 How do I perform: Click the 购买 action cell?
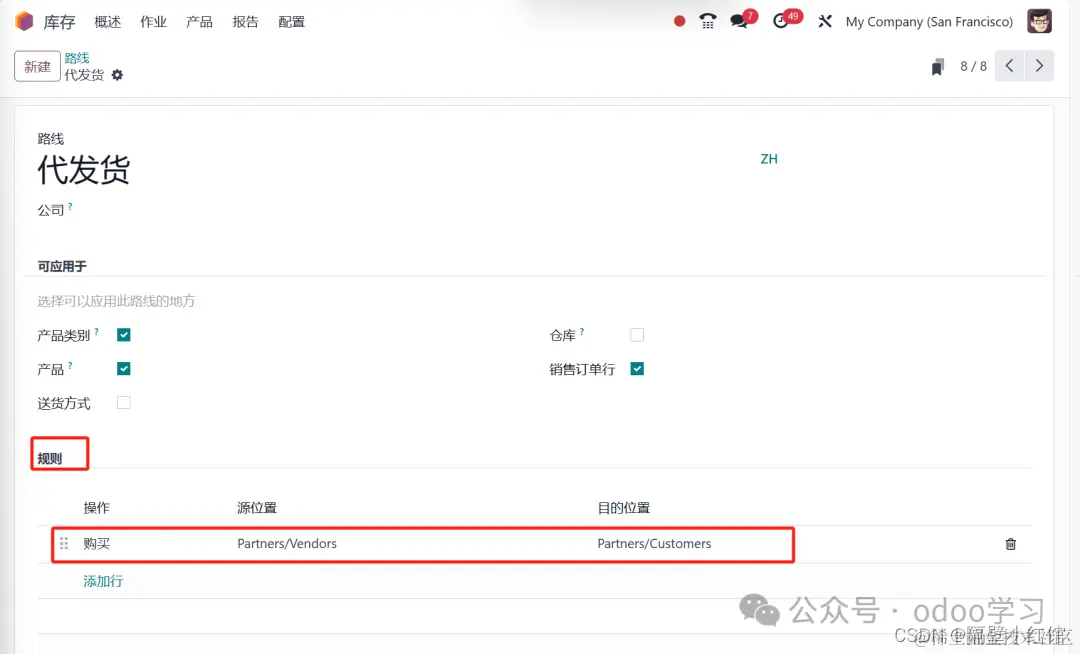click(x=96, y=544)
